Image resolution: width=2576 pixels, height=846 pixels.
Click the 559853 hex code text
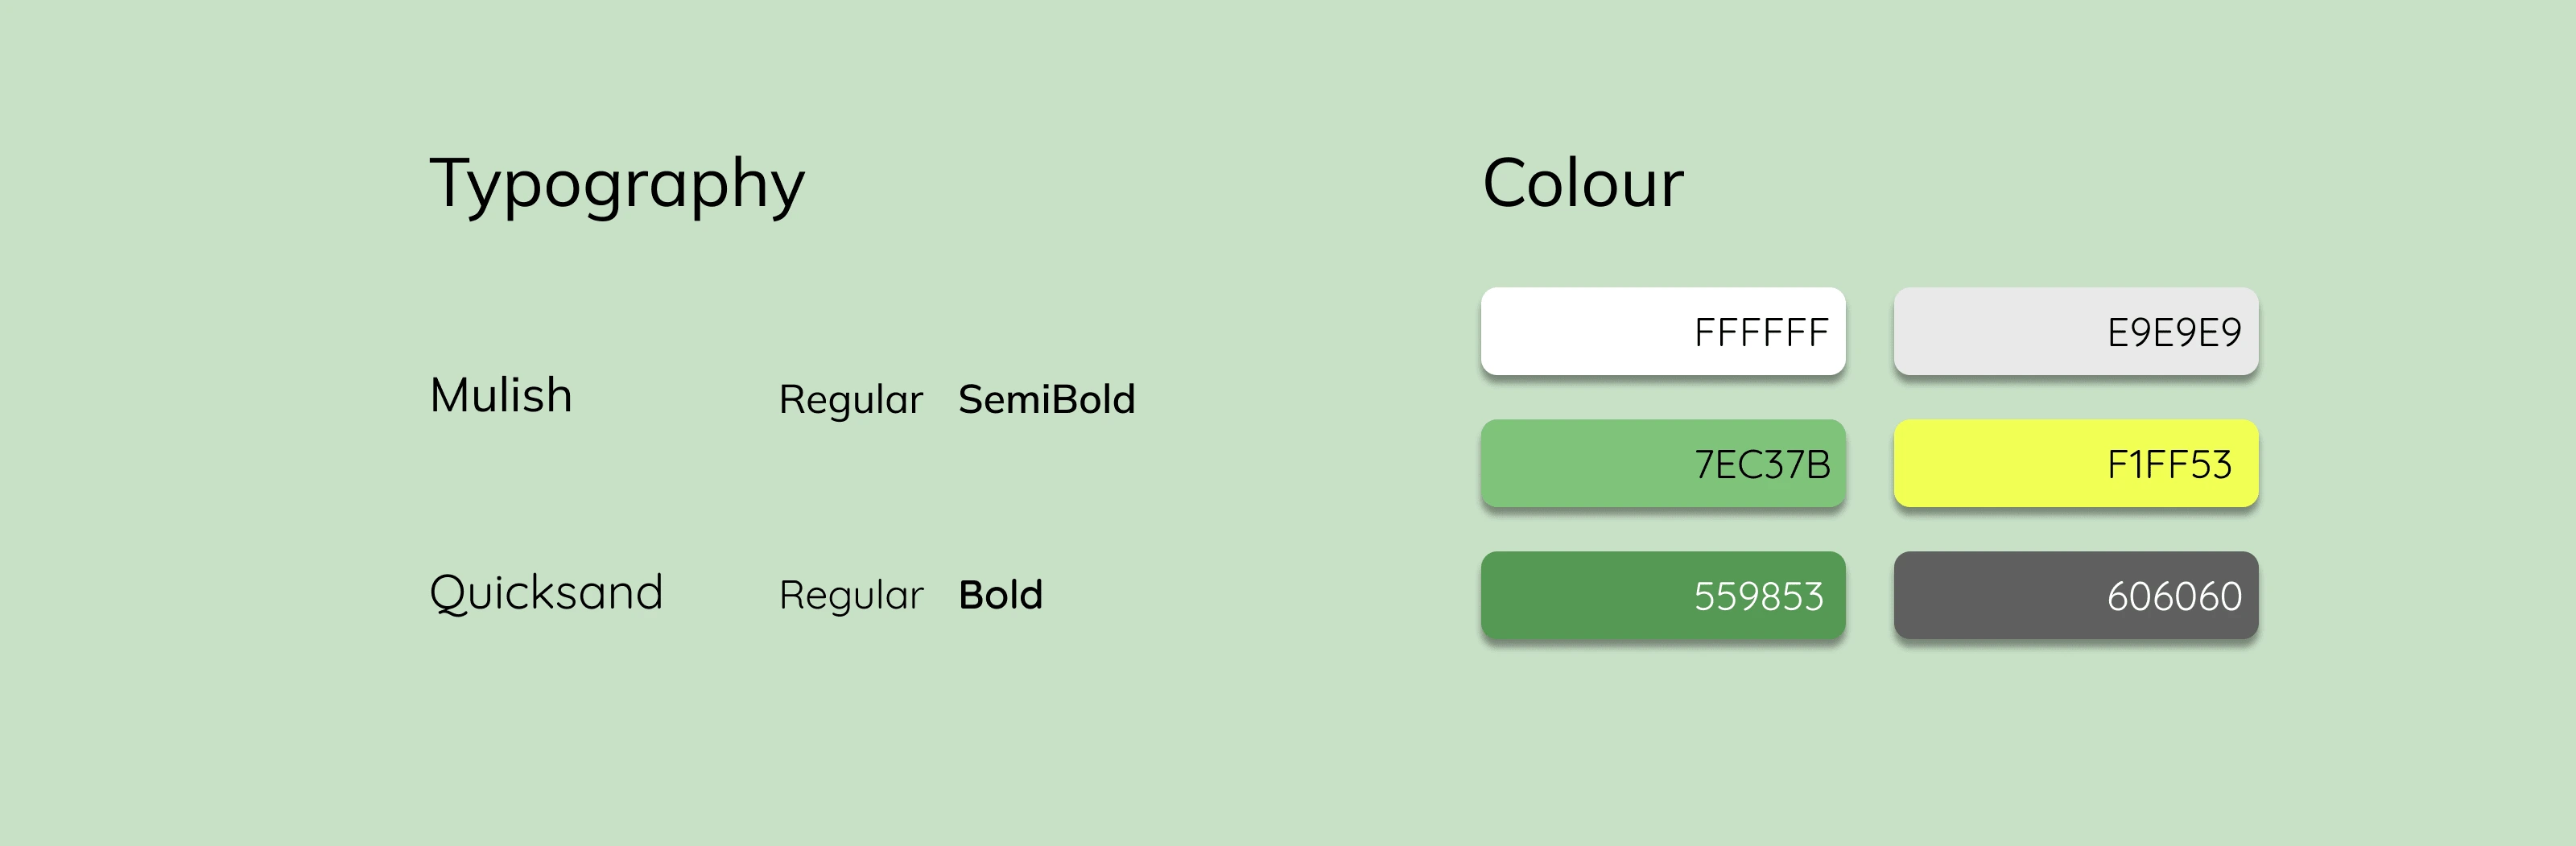click(x=1759, y=596)
